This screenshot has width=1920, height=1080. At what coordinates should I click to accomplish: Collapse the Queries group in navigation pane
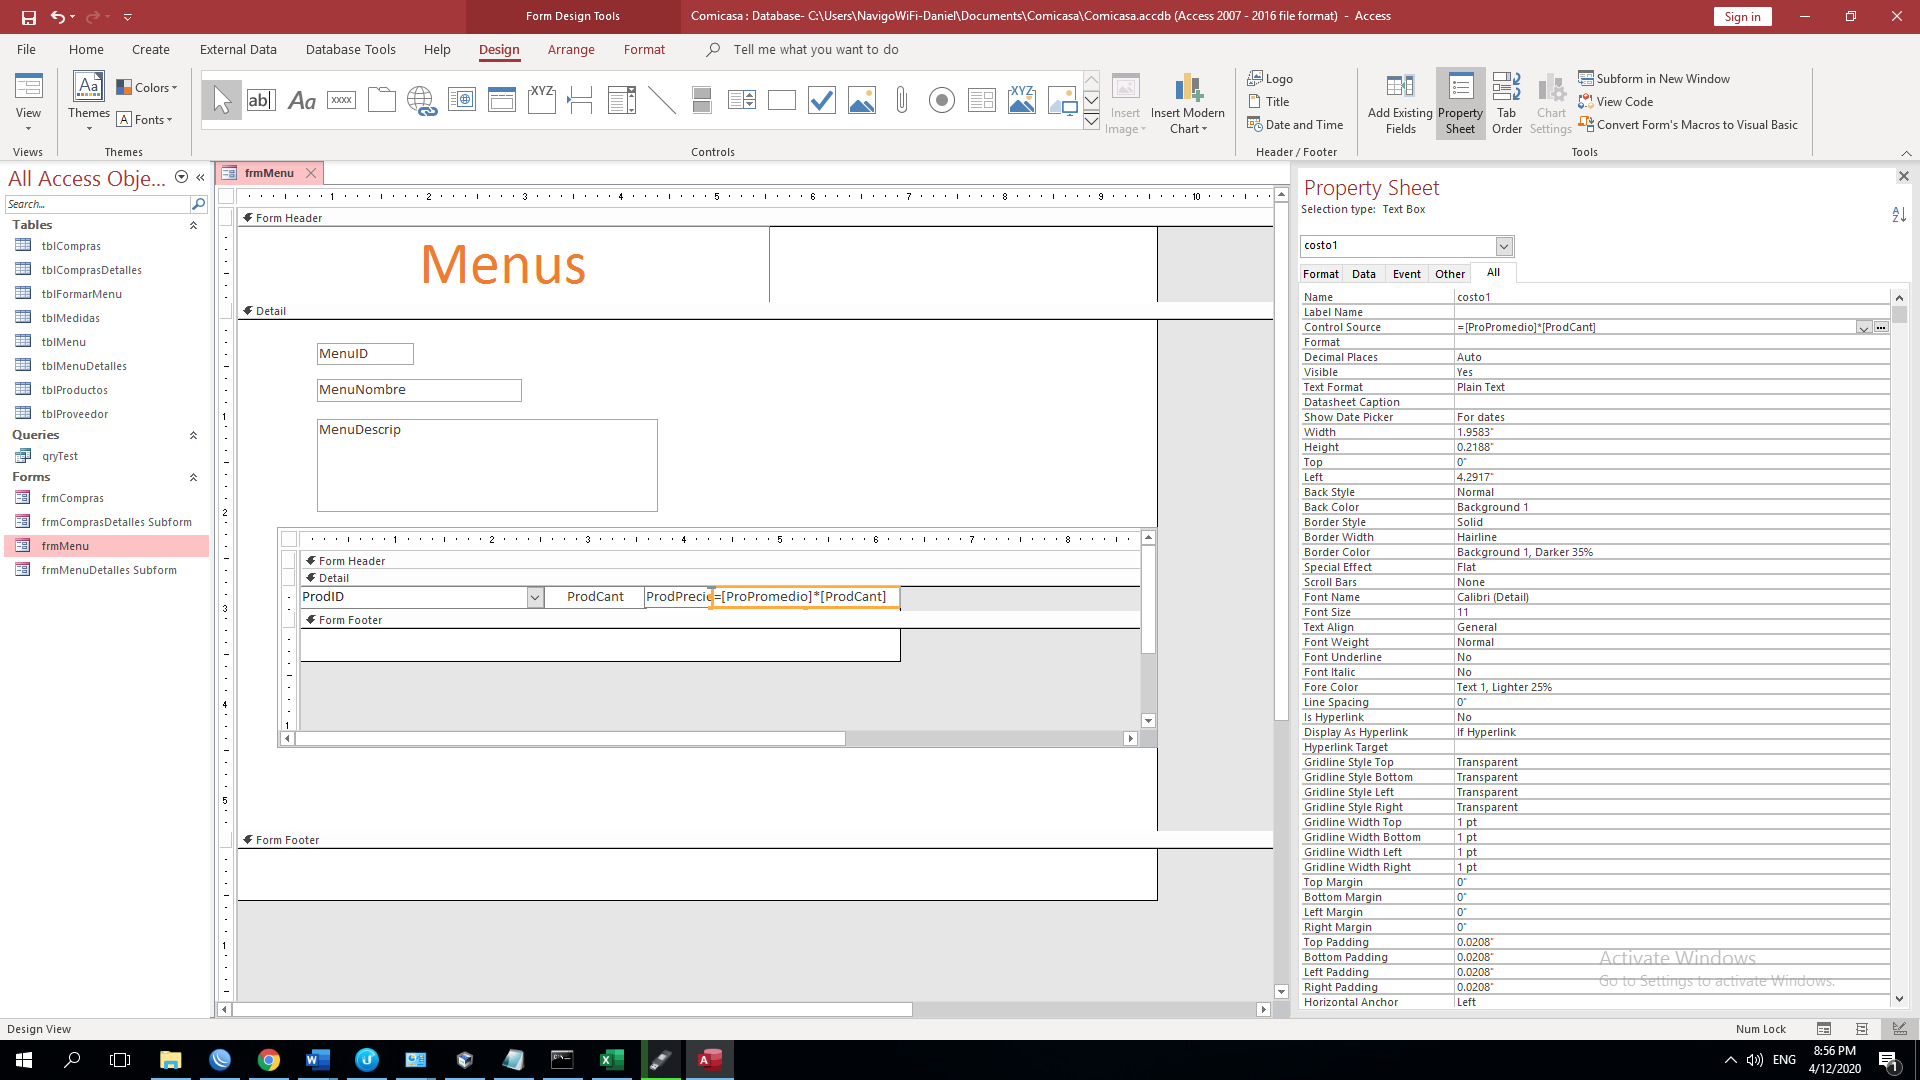193,436
